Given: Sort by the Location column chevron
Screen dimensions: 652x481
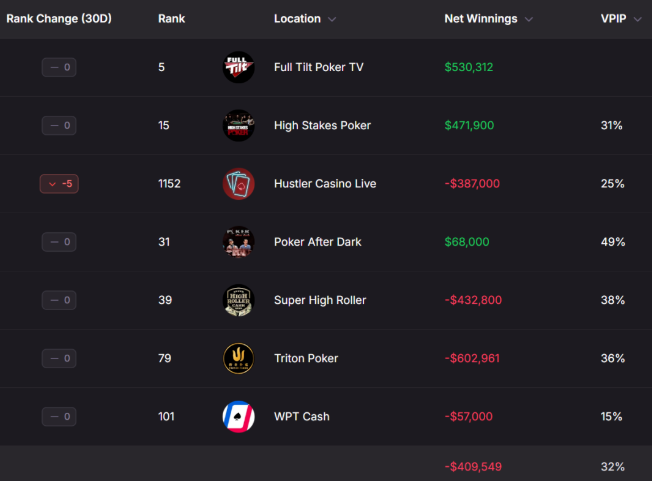Looking at the screenshot, I should pyautogui.click(x=332, y=19).
